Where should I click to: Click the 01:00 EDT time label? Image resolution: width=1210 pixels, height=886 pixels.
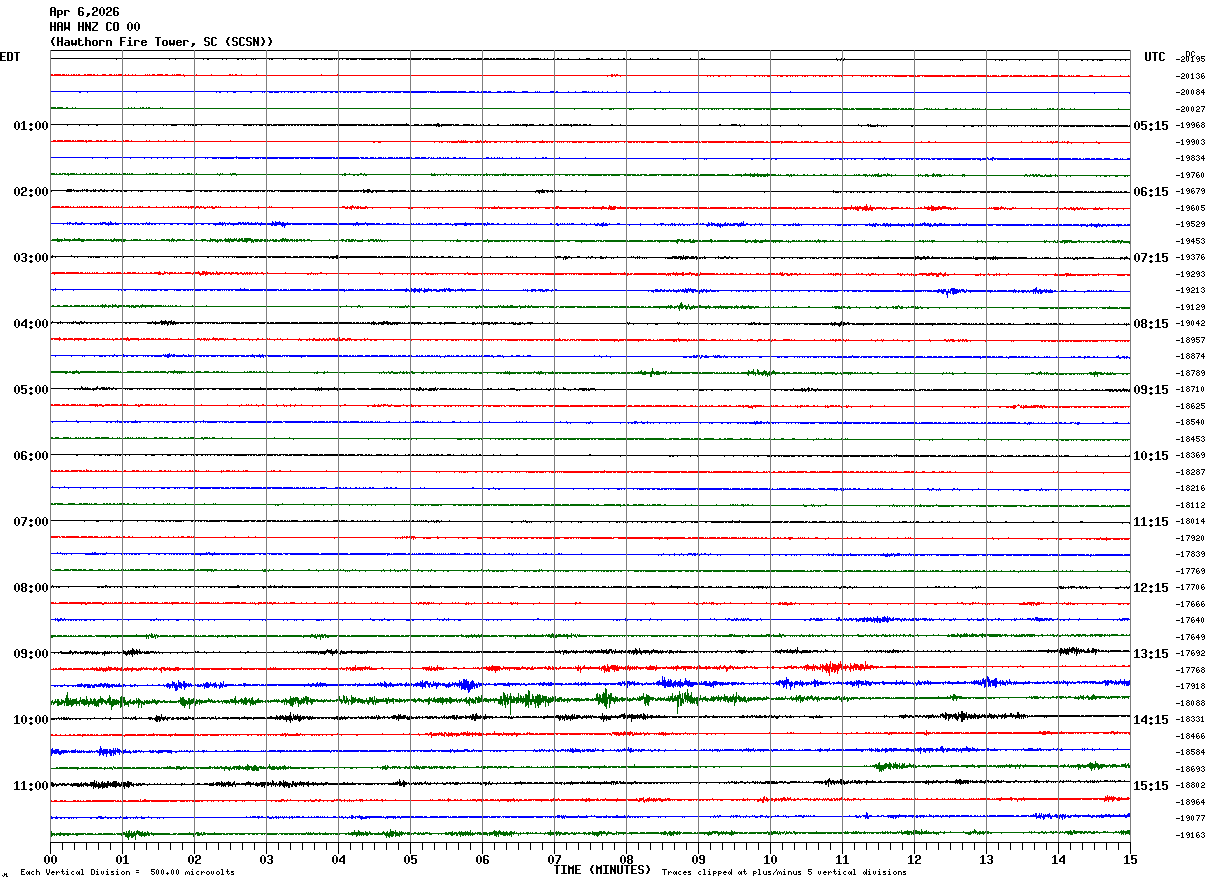(x=31, y=126)
